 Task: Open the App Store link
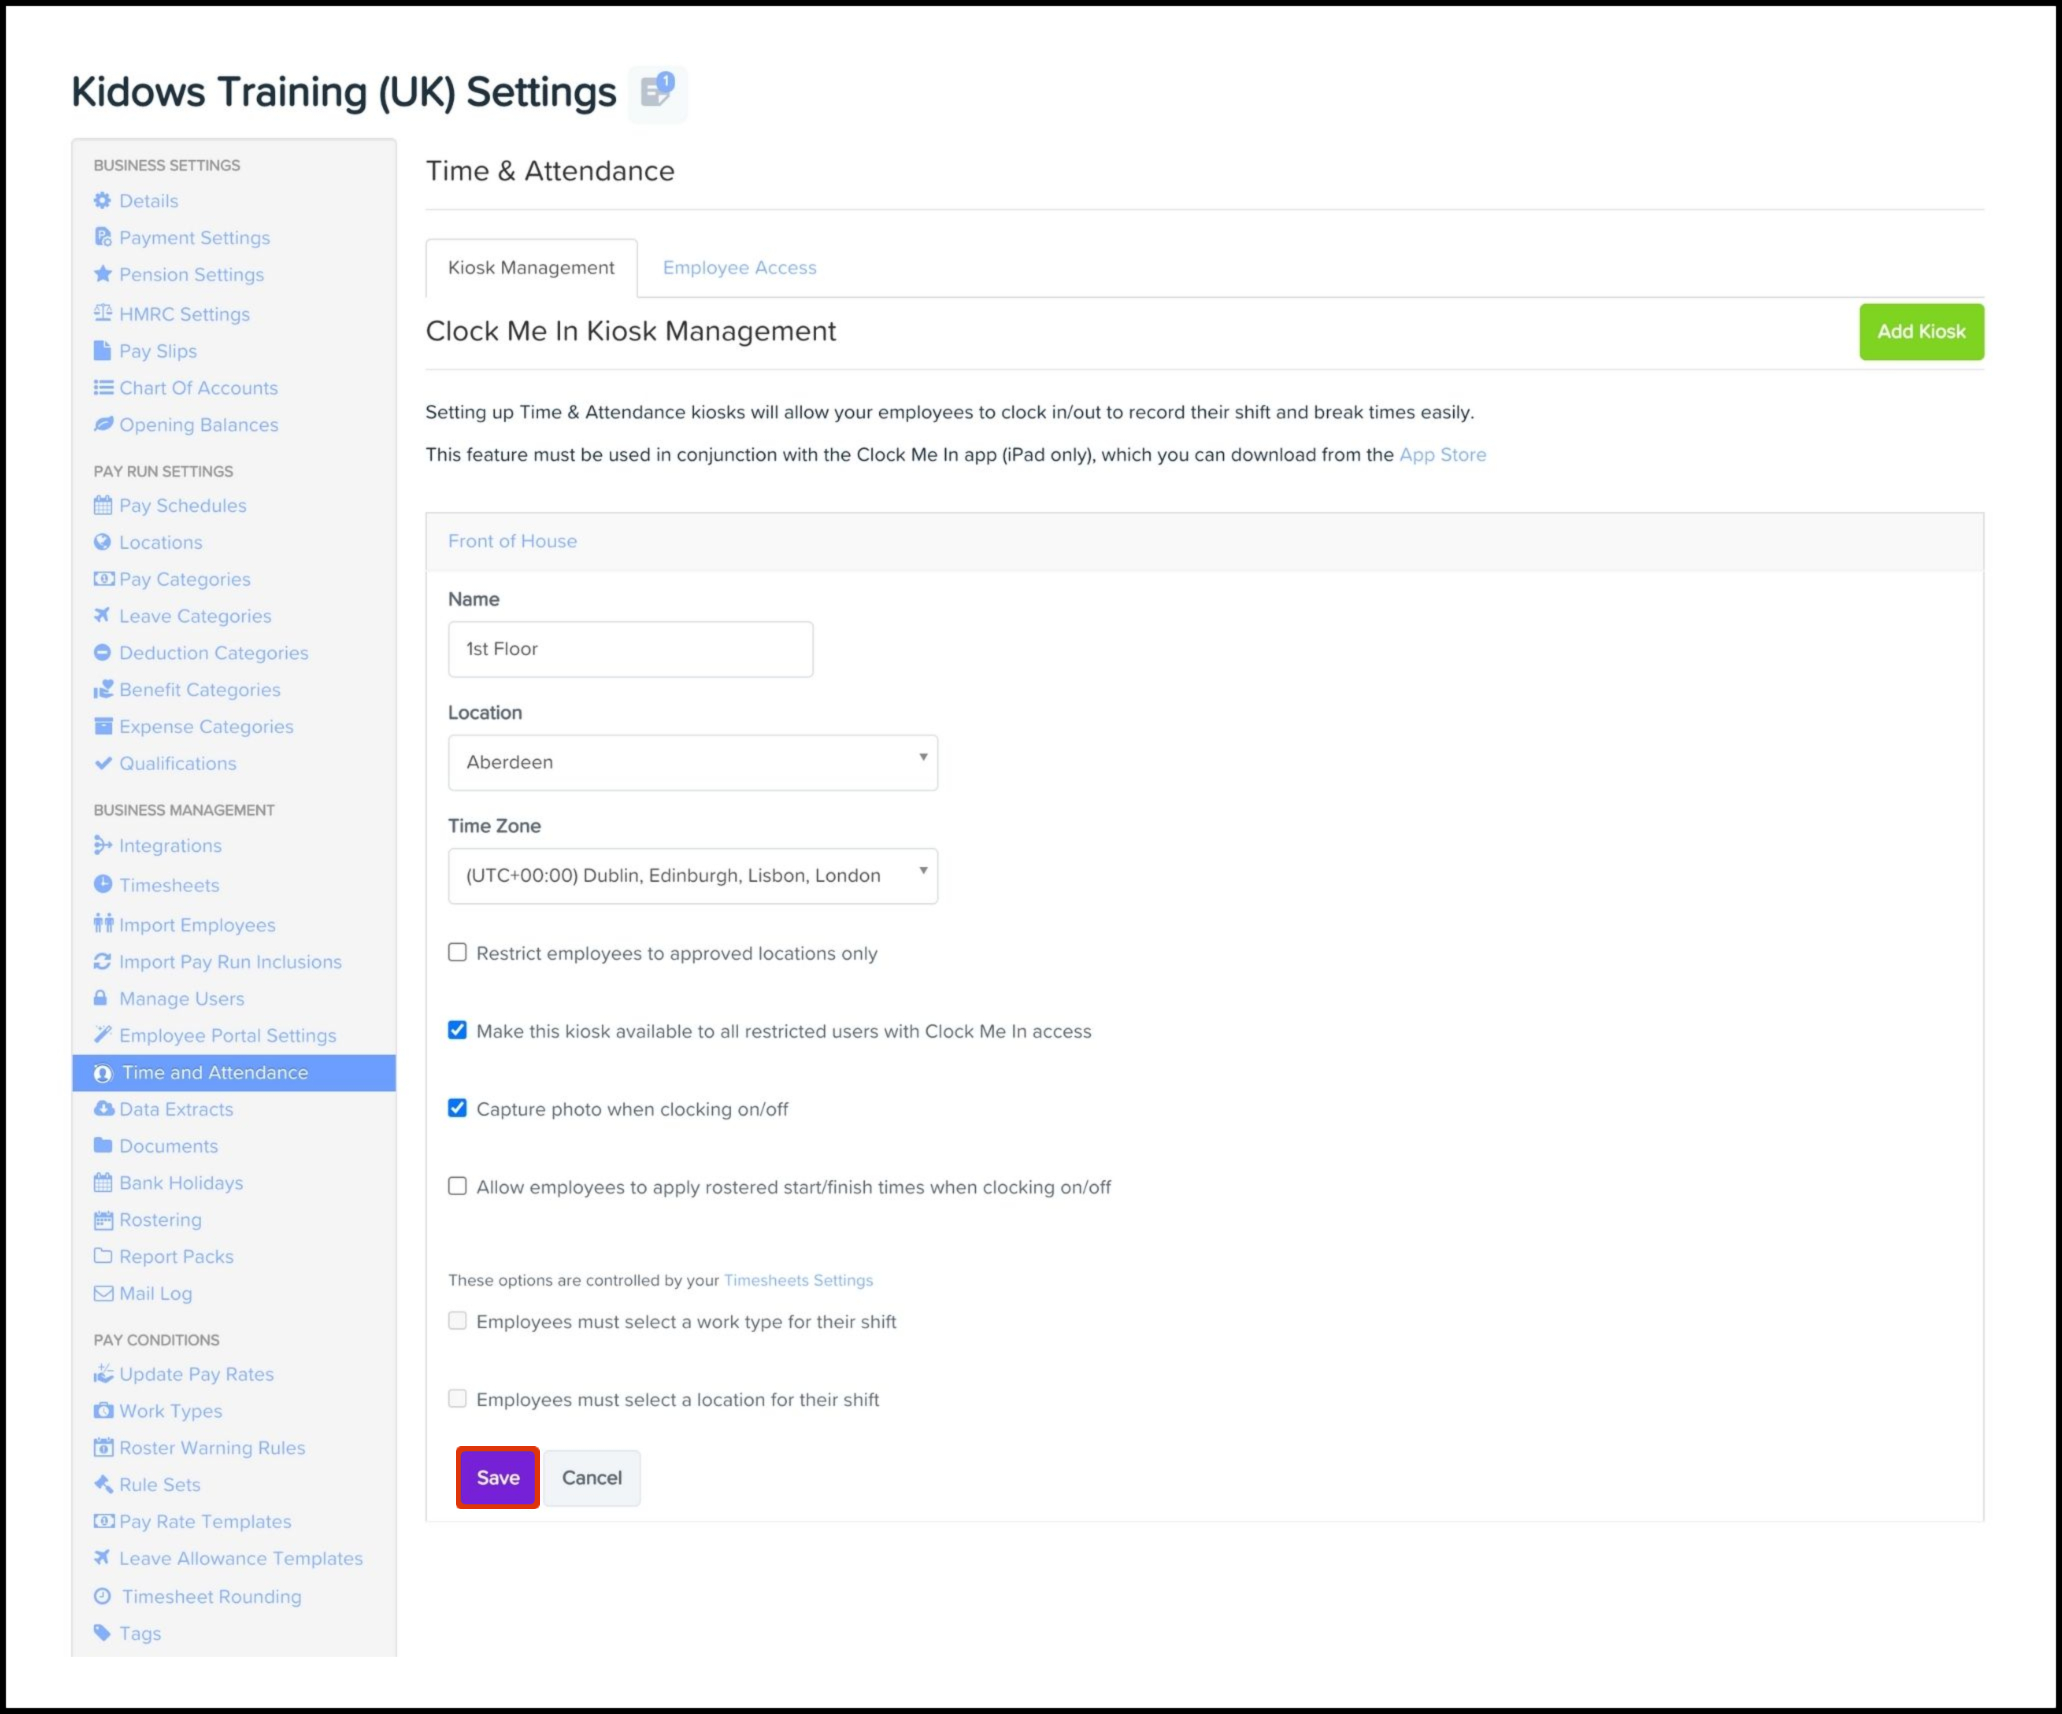(x=1442, y=455)
